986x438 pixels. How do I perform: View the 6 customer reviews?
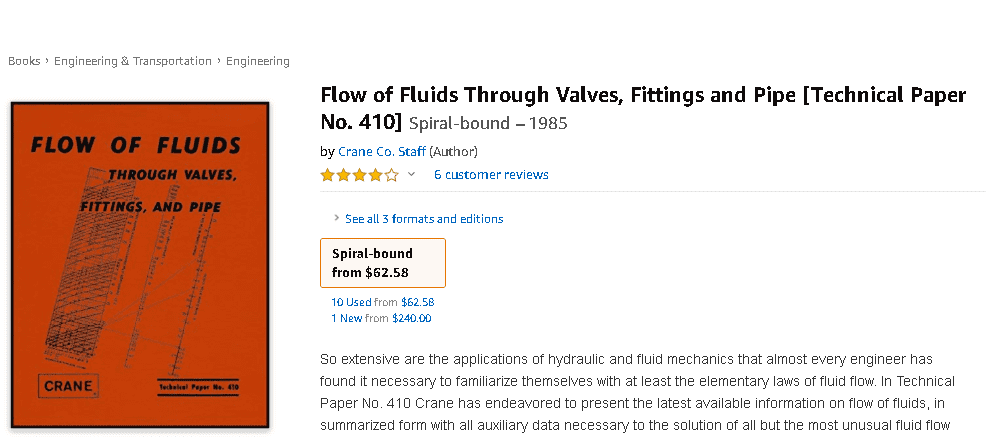(491, 175)
